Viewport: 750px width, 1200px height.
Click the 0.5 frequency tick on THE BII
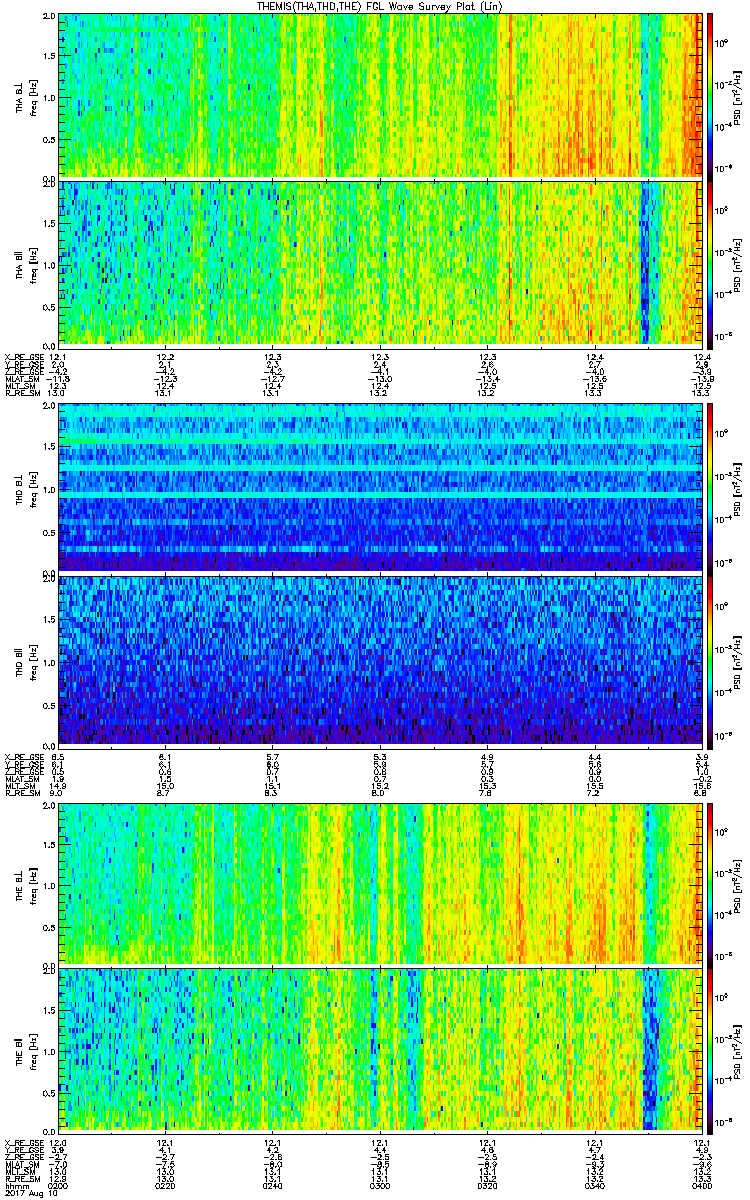tap(49, 1091)
